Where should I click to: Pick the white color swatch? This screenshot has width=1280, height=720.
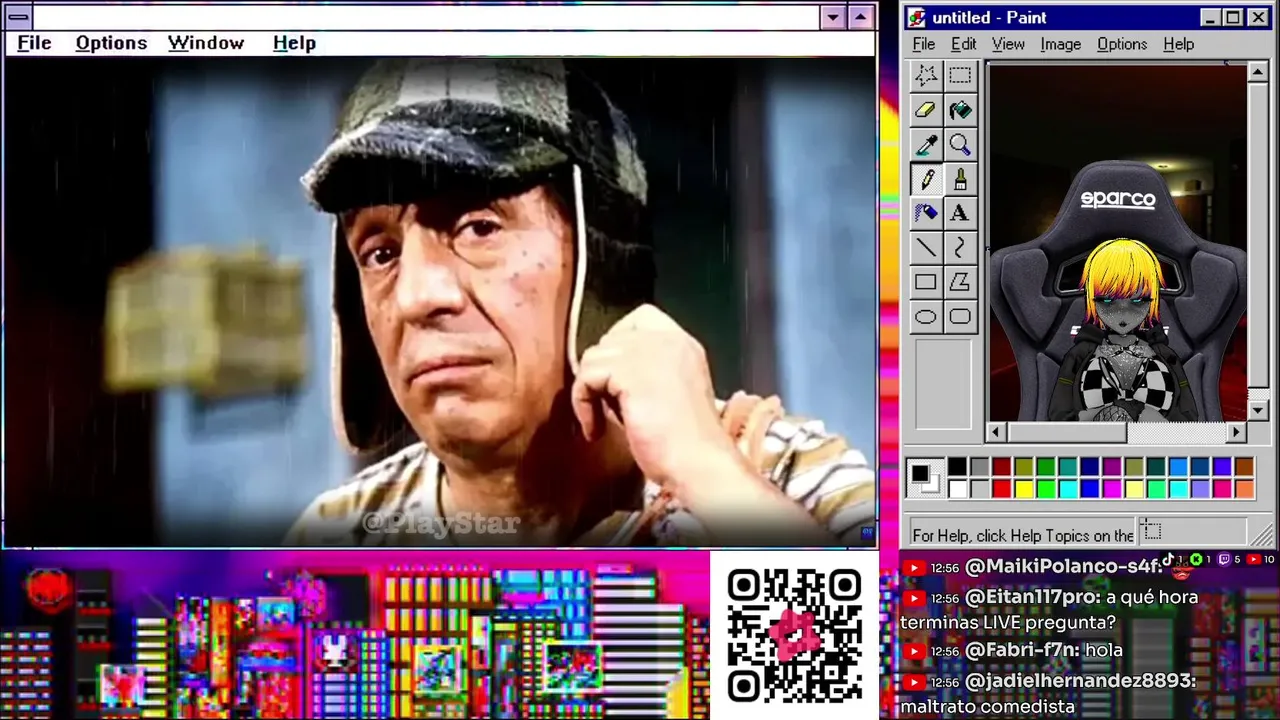957,488
